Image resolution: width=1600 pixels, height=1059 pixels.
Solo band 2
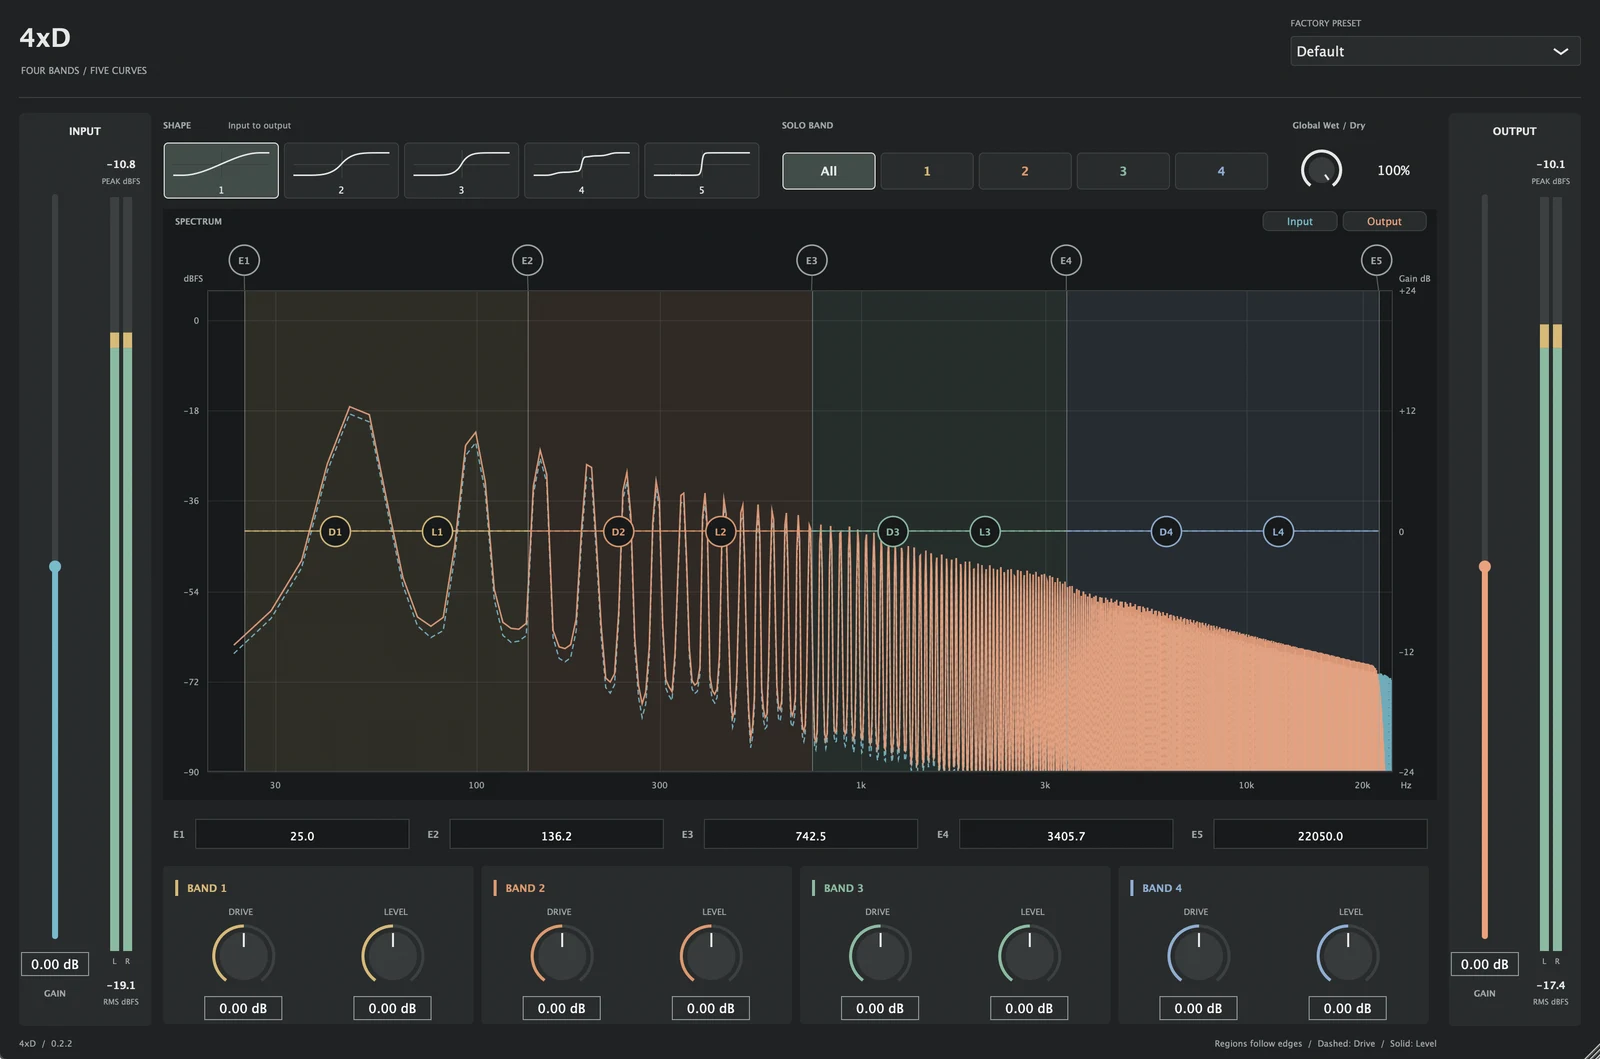(x=1025, y=171)
